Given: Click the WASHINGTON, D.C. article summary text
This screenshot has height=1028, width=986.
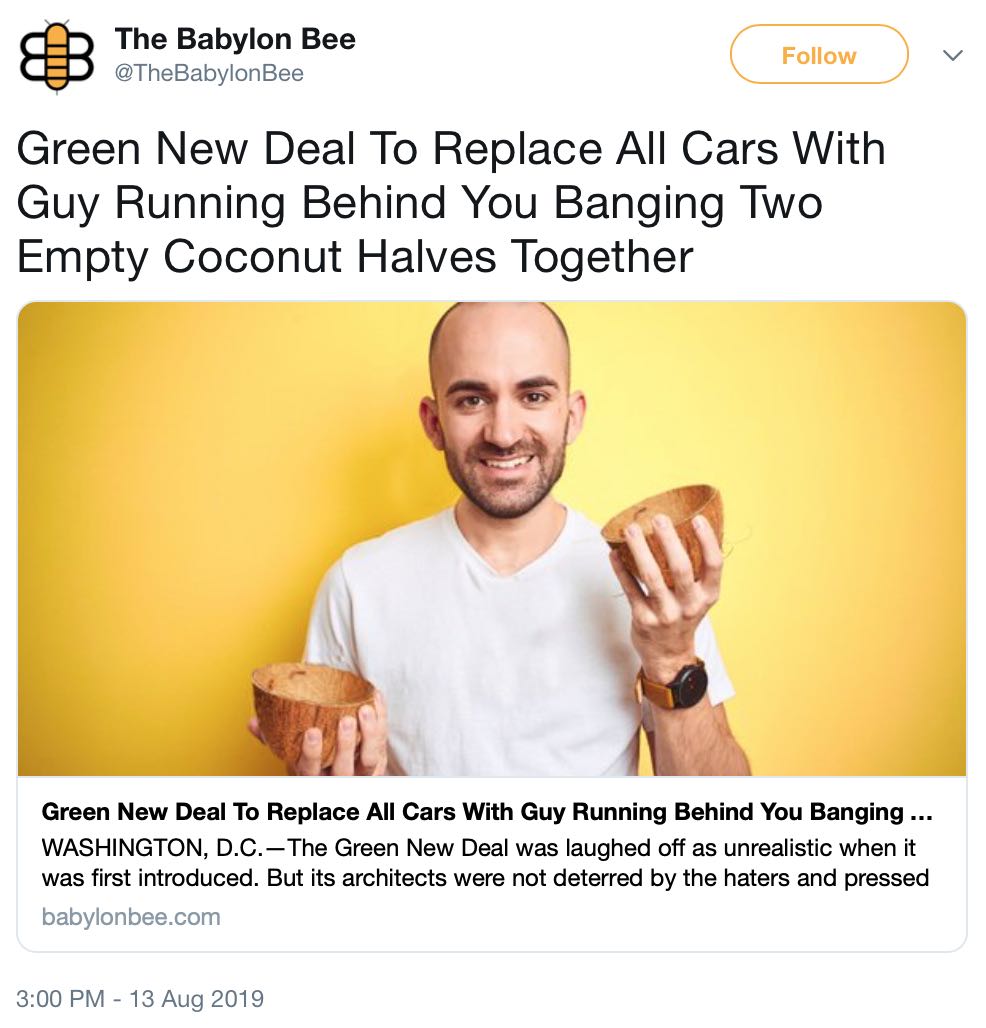Looking at the screenshot, I should (485, 863).
